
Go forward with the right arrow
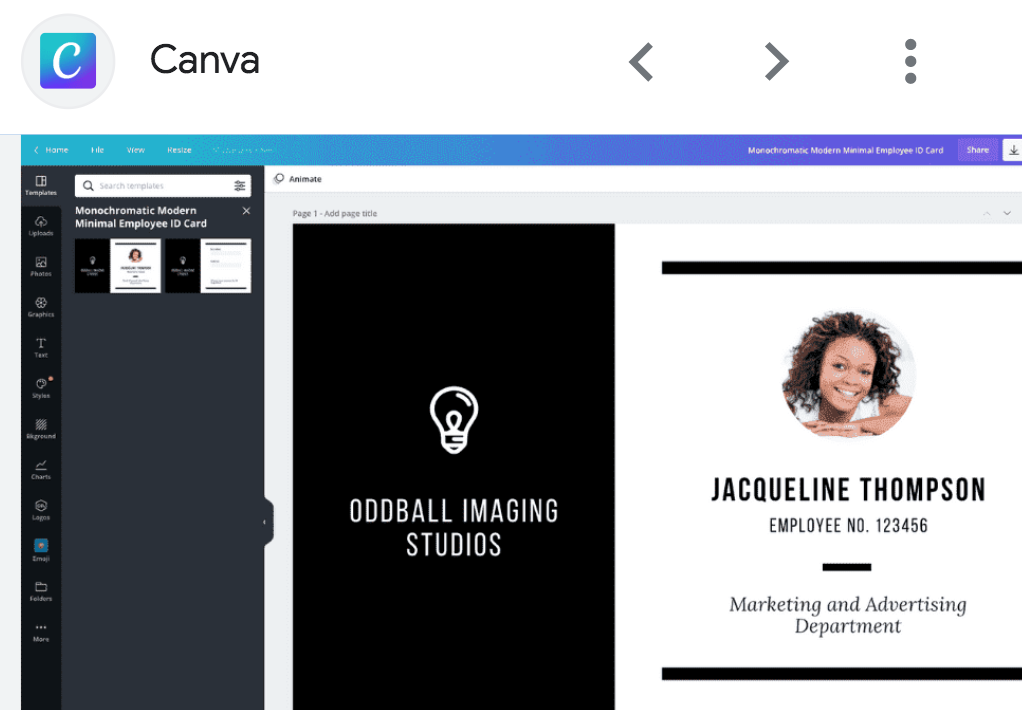coord(776,62)
